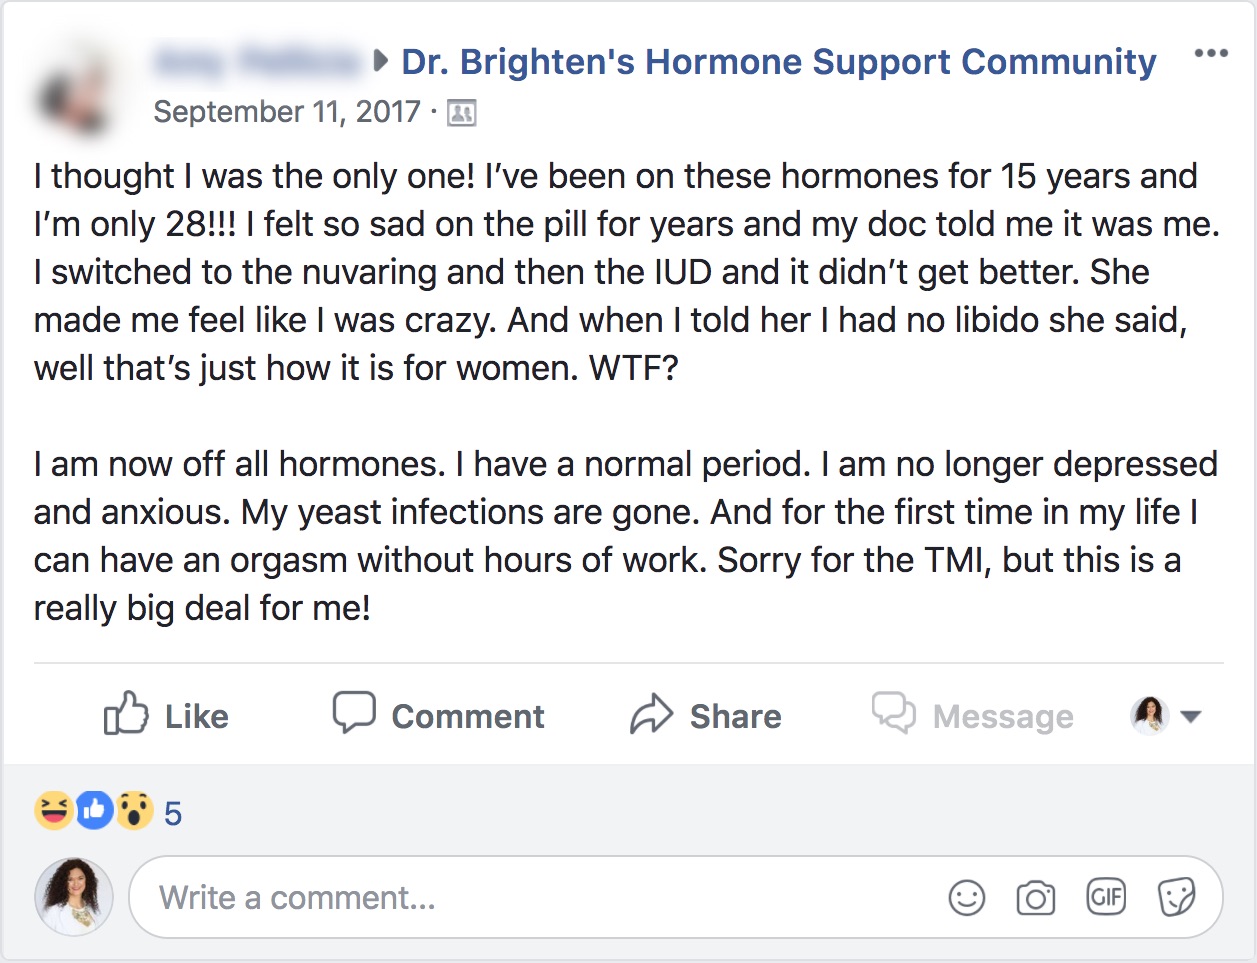This screenshot has height=963, width=1257.
Task: Attach a photo using the camera icon
Action: tap(1036, 898)
